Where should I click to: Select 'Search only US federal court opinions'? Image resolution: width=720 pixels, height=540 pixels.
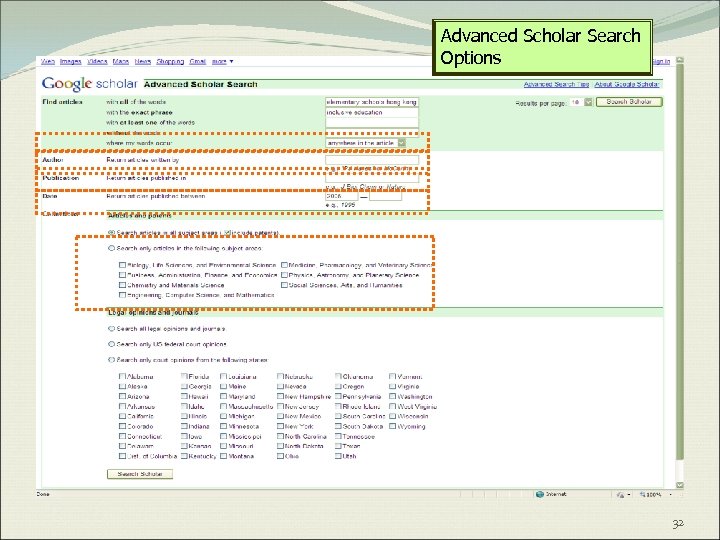[111, 344]
